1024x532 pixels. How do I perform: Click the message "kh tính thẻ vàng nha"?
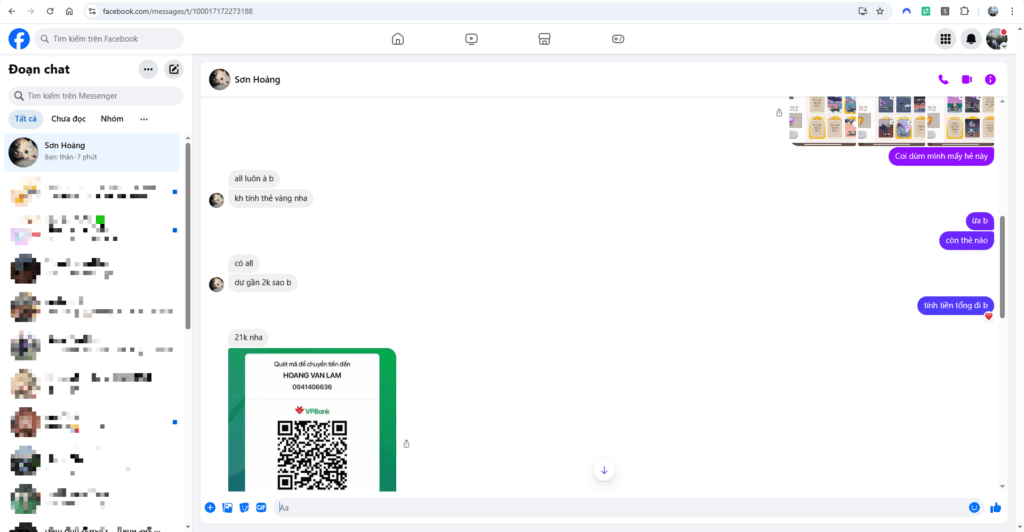click(x=270, y=198)
